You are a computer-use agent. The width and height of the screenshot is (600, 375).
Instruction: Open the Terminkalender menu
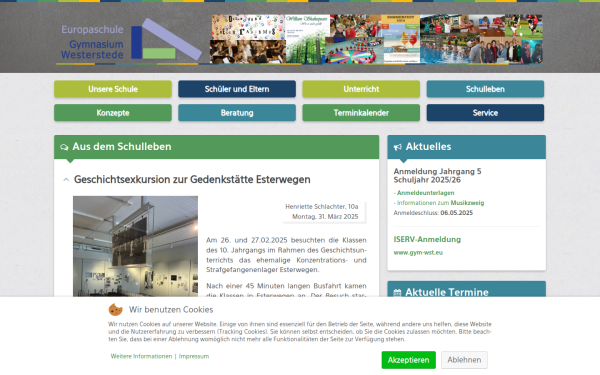click(361, 112)
